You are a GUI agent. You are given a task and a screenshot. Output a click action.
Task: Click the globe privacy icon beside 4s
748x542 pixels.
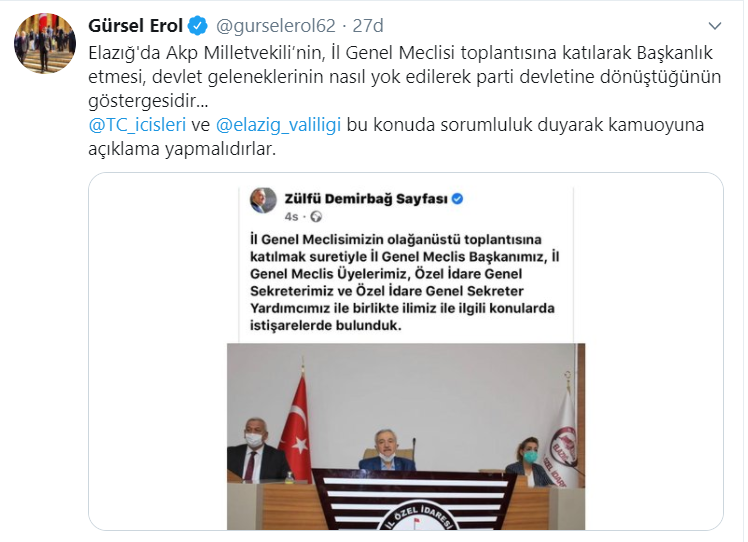pos(316,217)
